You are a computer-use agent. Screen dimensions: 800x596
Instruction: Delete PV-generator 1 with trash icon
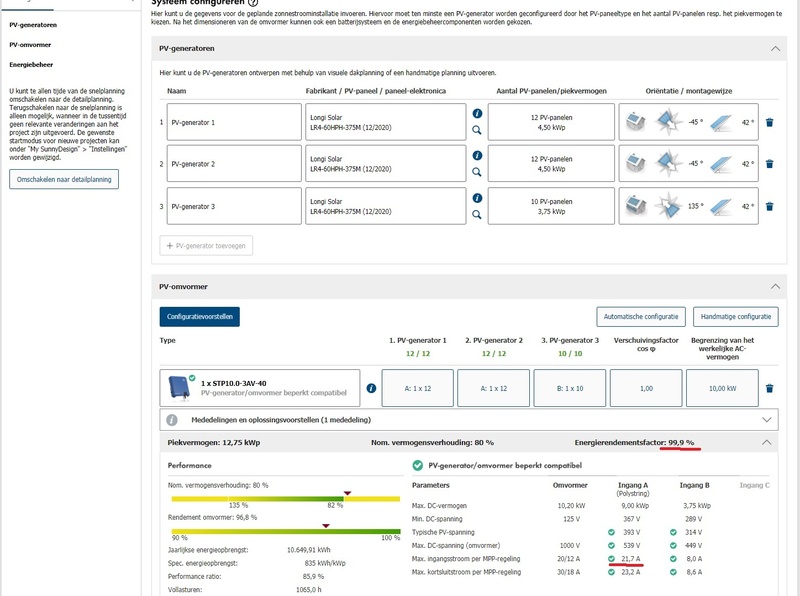pos(769,122)
